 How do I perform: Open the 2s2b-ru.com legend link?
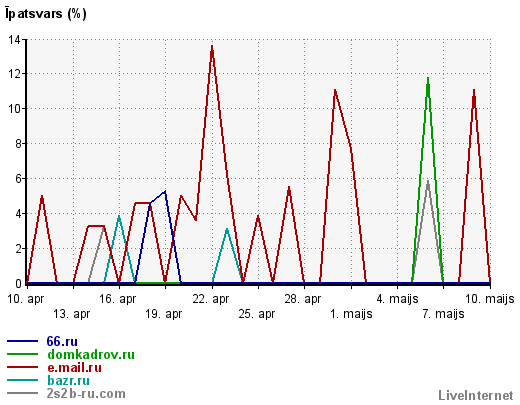86,393
